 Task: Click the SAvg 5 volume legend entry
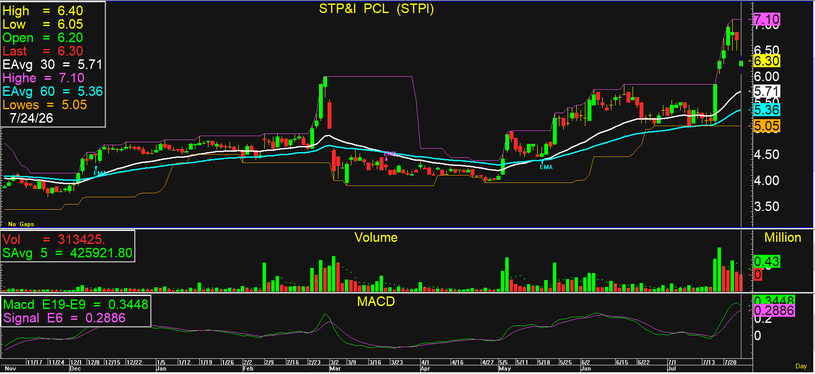click(x=68, y=253)
